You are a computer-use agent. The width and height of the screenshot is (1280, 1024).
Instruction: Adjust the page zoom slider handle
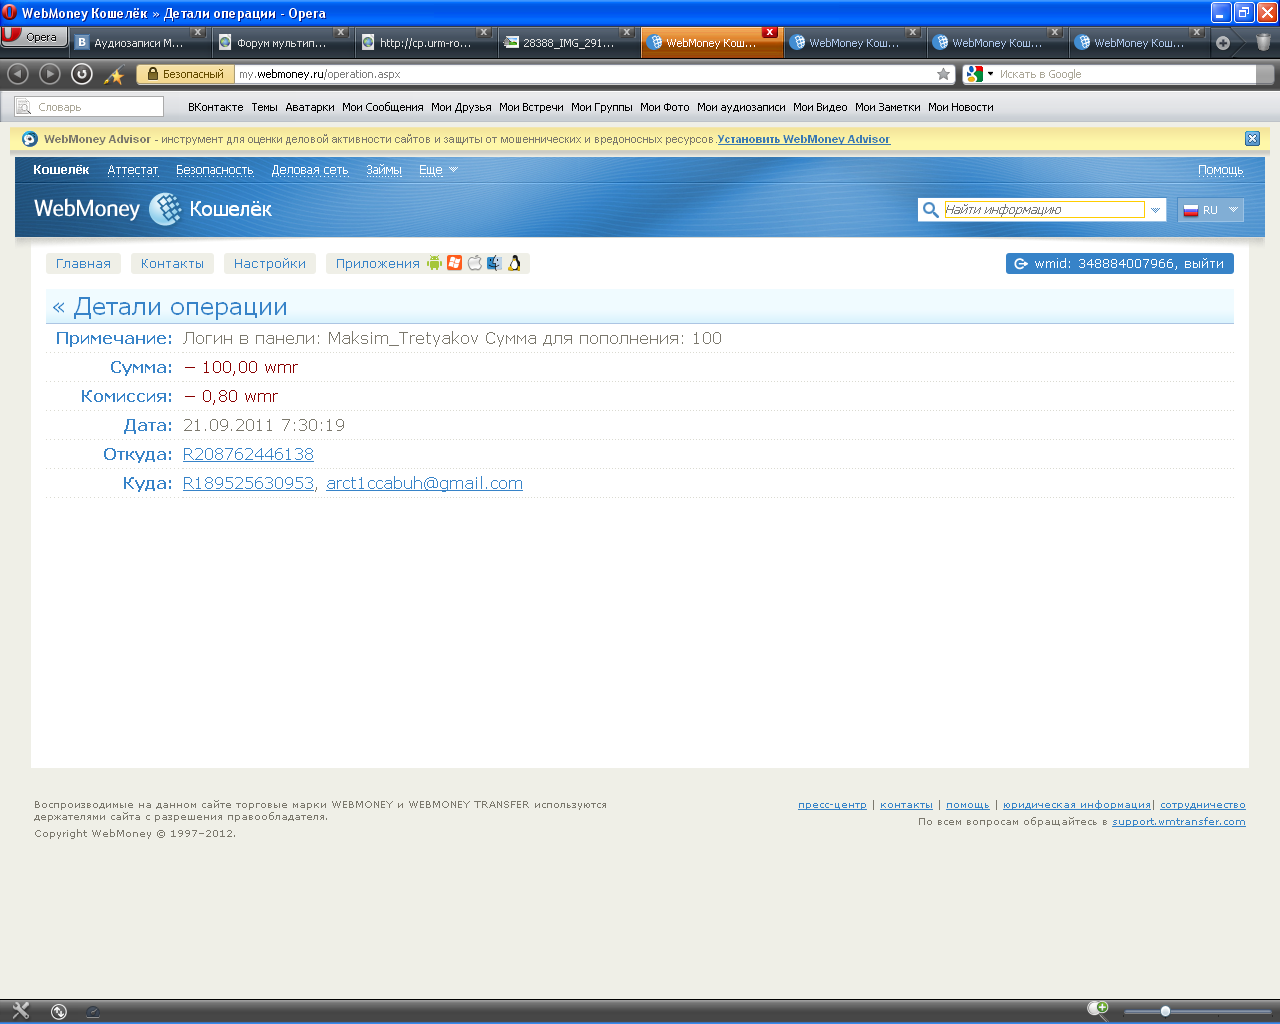click(1165, 1011)
